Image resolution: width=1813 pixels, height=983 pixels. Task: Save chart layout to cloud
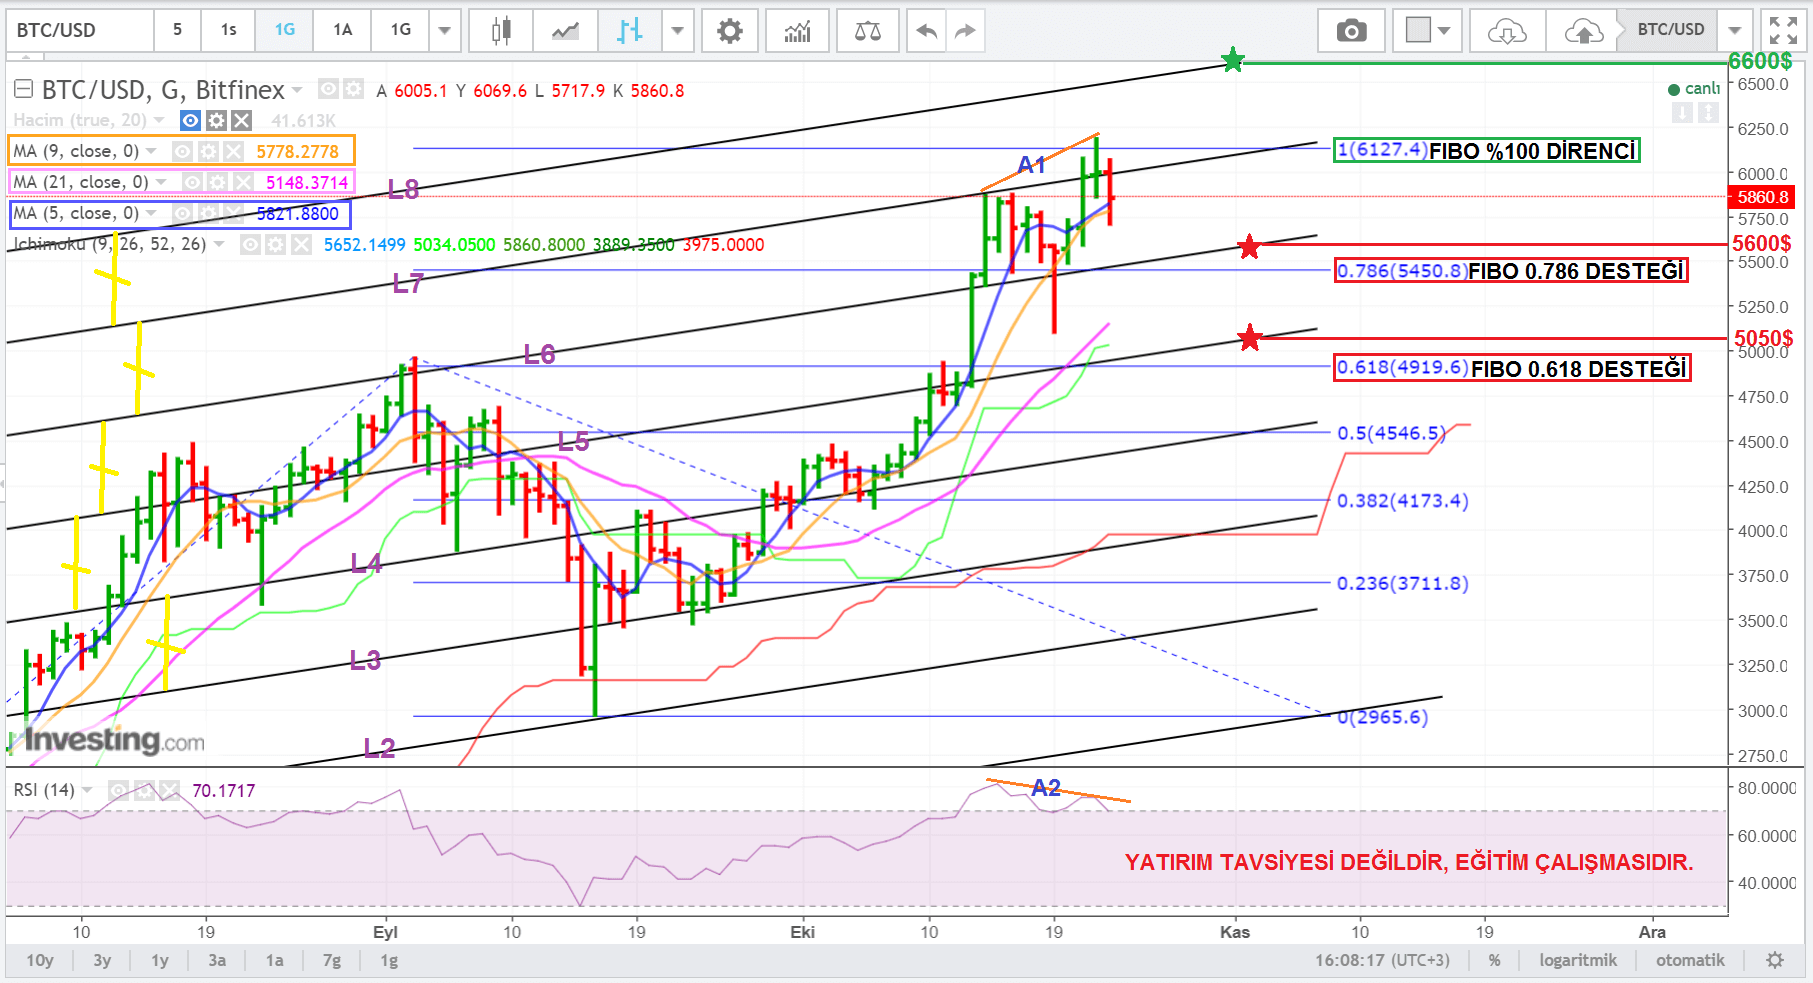1583,31
